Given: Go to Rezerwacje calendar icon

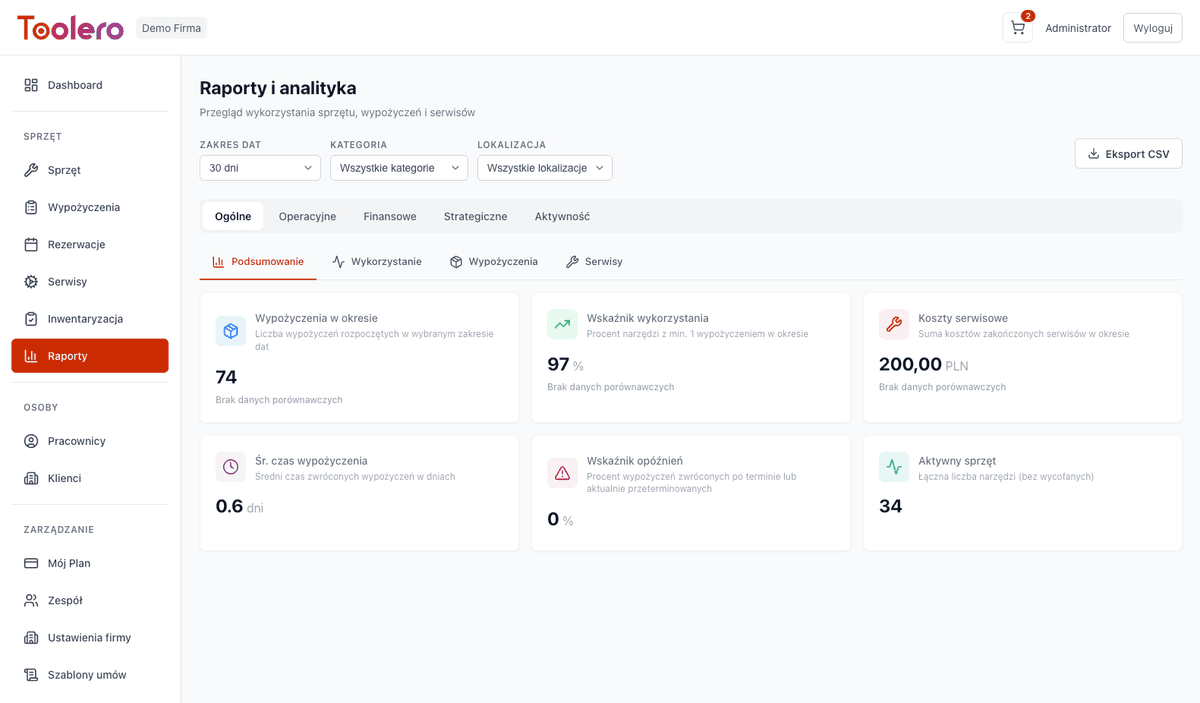Looking at the screenshot, I should coord(31,244).
